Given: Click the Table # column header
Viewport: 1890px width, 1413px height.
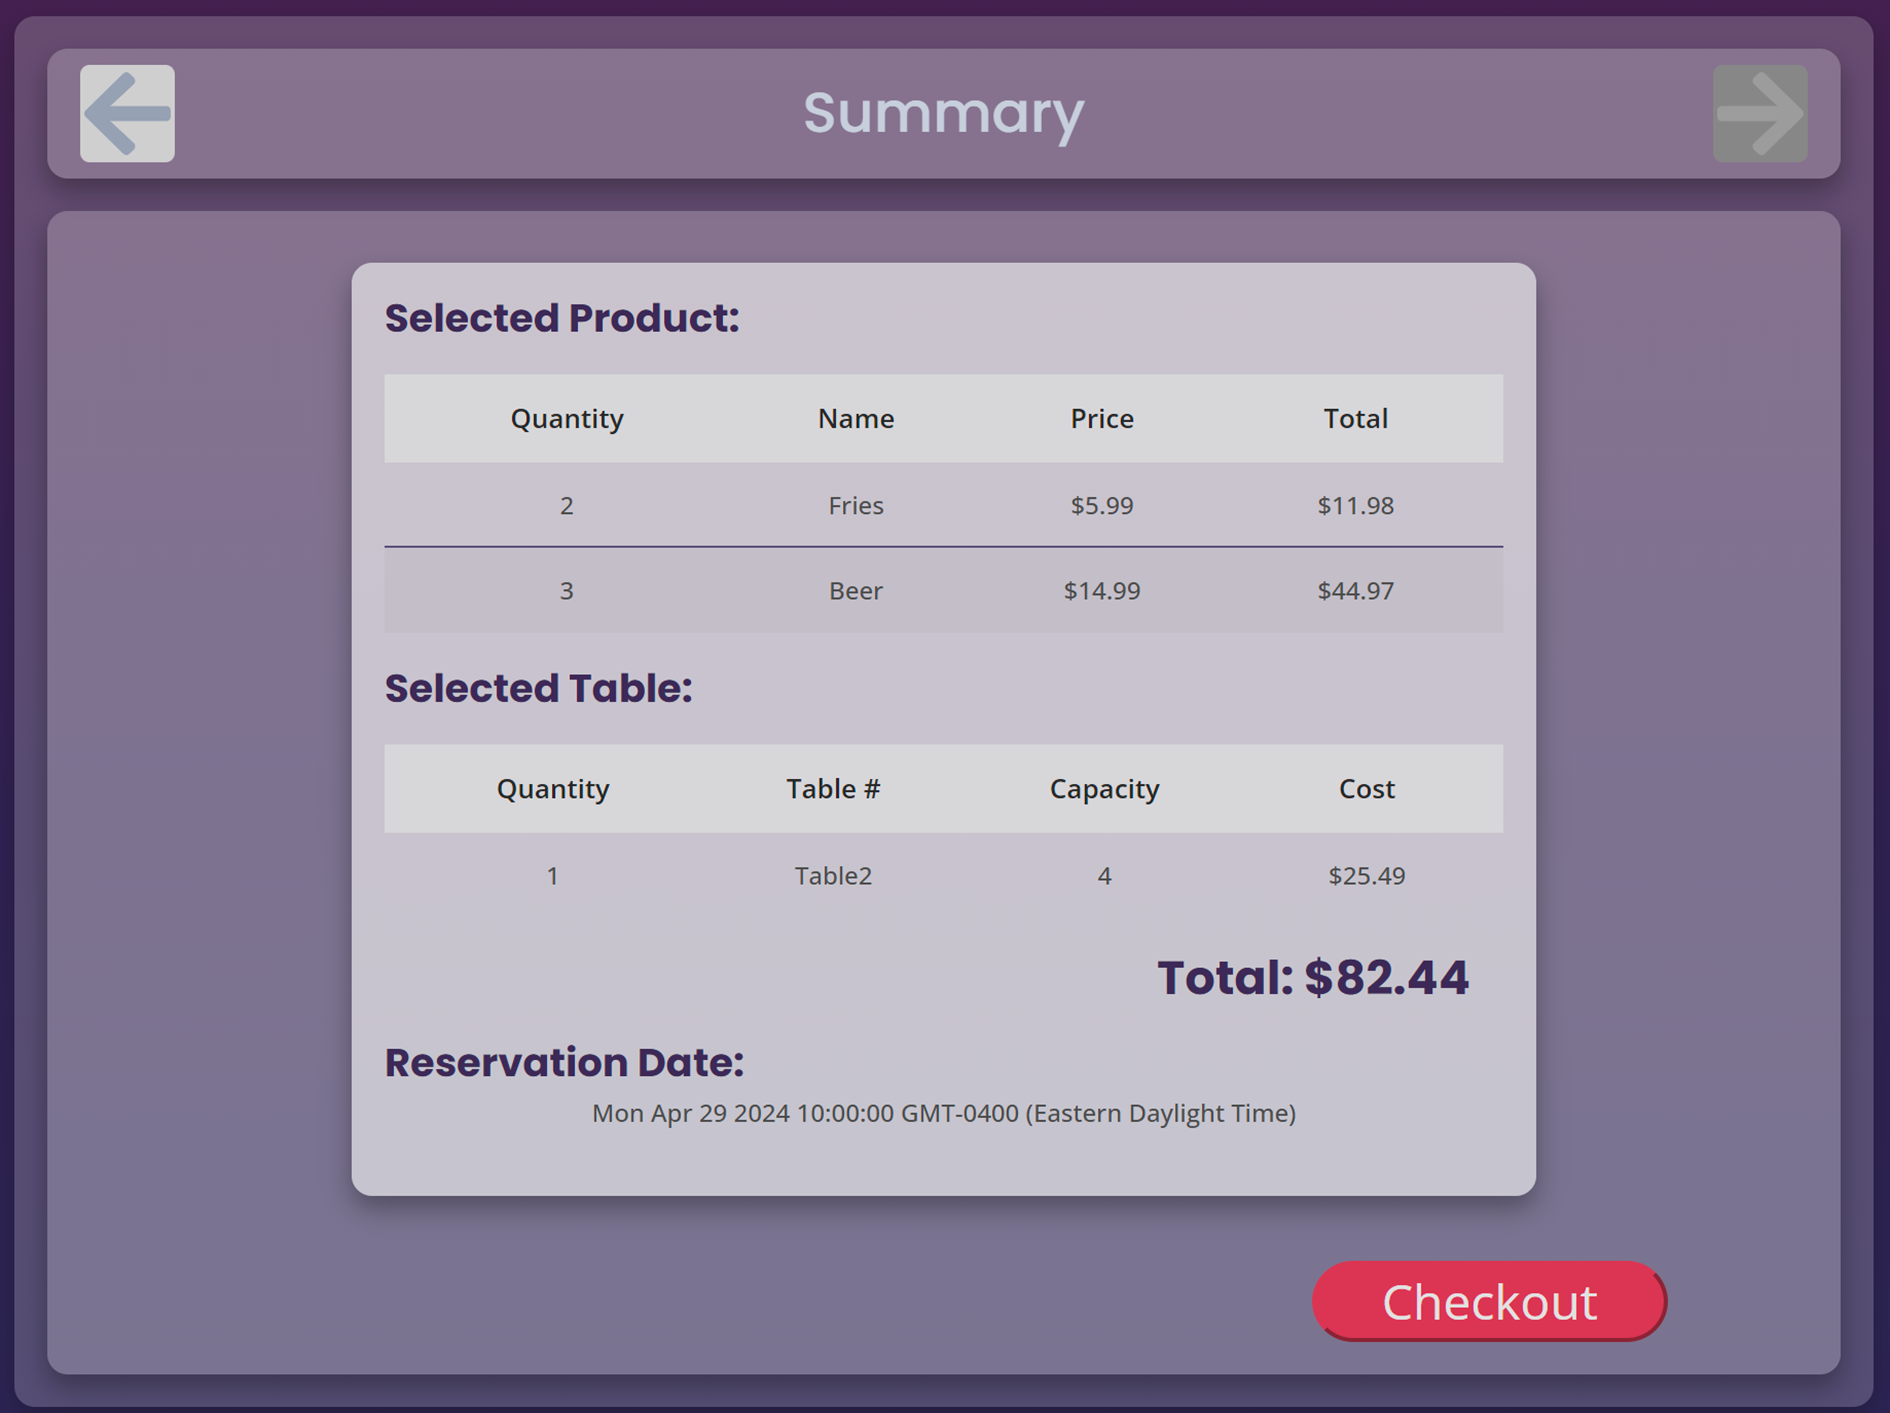Looking at the screenshot, I should (832, 789).
